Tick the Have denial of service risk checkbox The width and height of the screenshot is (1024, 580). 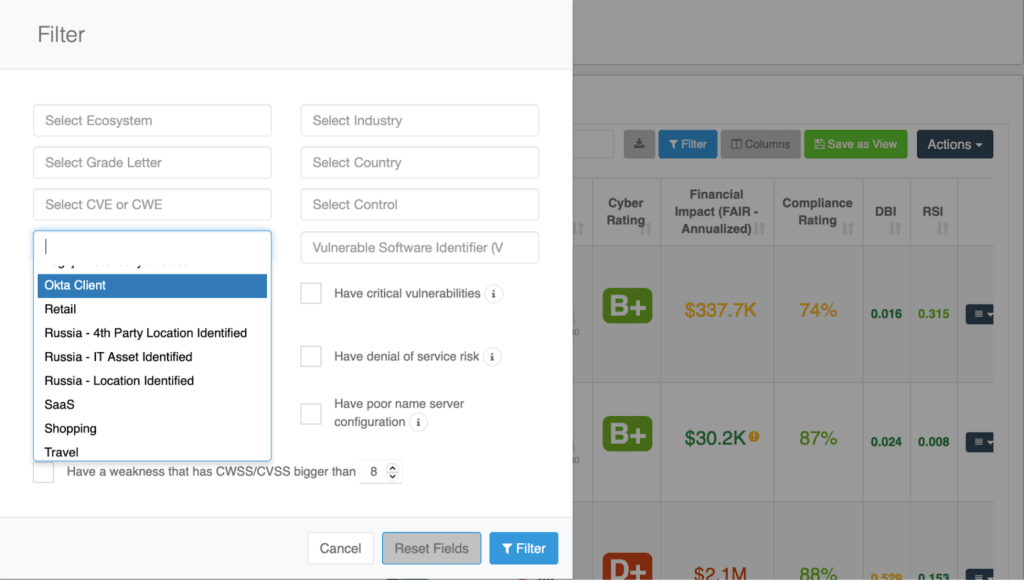tap(311, 356)
